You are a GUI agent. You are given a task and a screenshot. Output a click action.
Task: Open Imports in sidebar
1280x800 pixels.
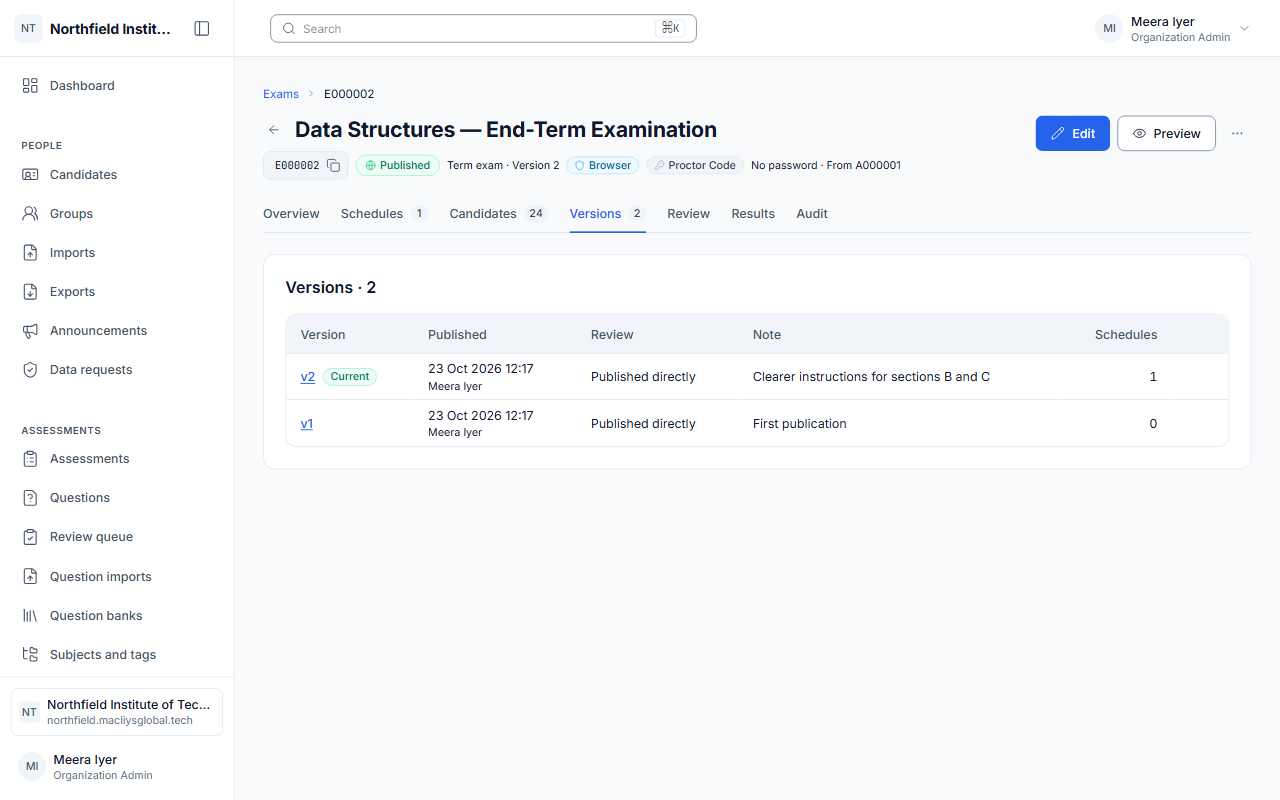tap(117, 252)
